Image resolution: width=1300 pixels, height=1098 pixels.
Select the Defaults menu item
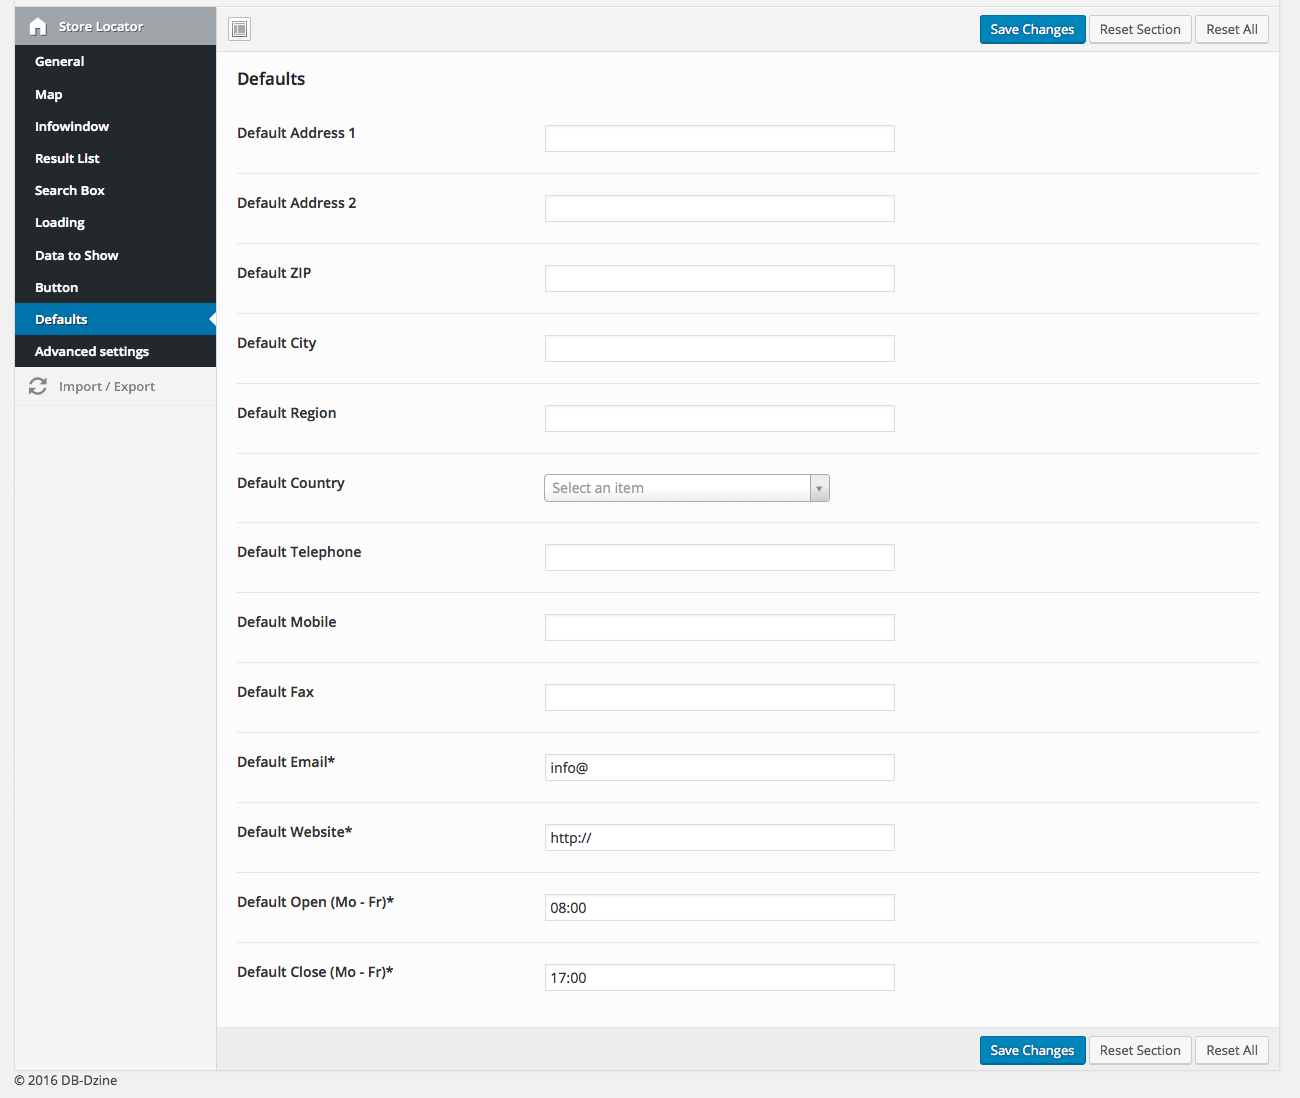tap(115, 319)
